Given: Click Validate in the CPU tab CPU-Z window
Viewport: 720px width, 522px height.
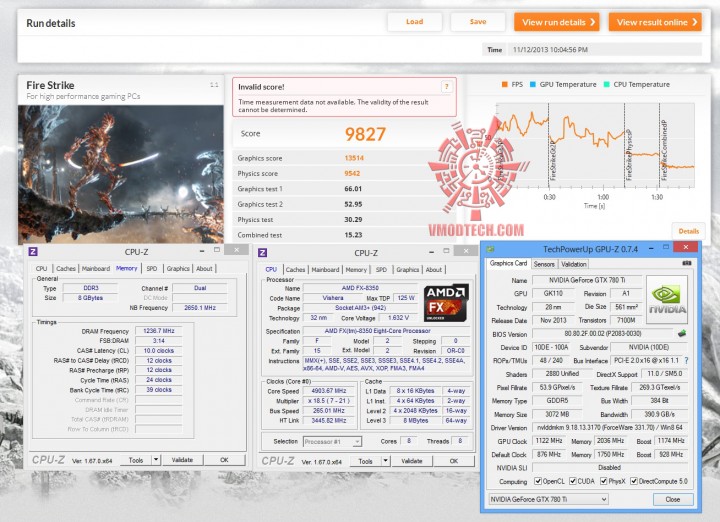Looking at the screenshot, I should pyautogui.click(x=411, y=461).
